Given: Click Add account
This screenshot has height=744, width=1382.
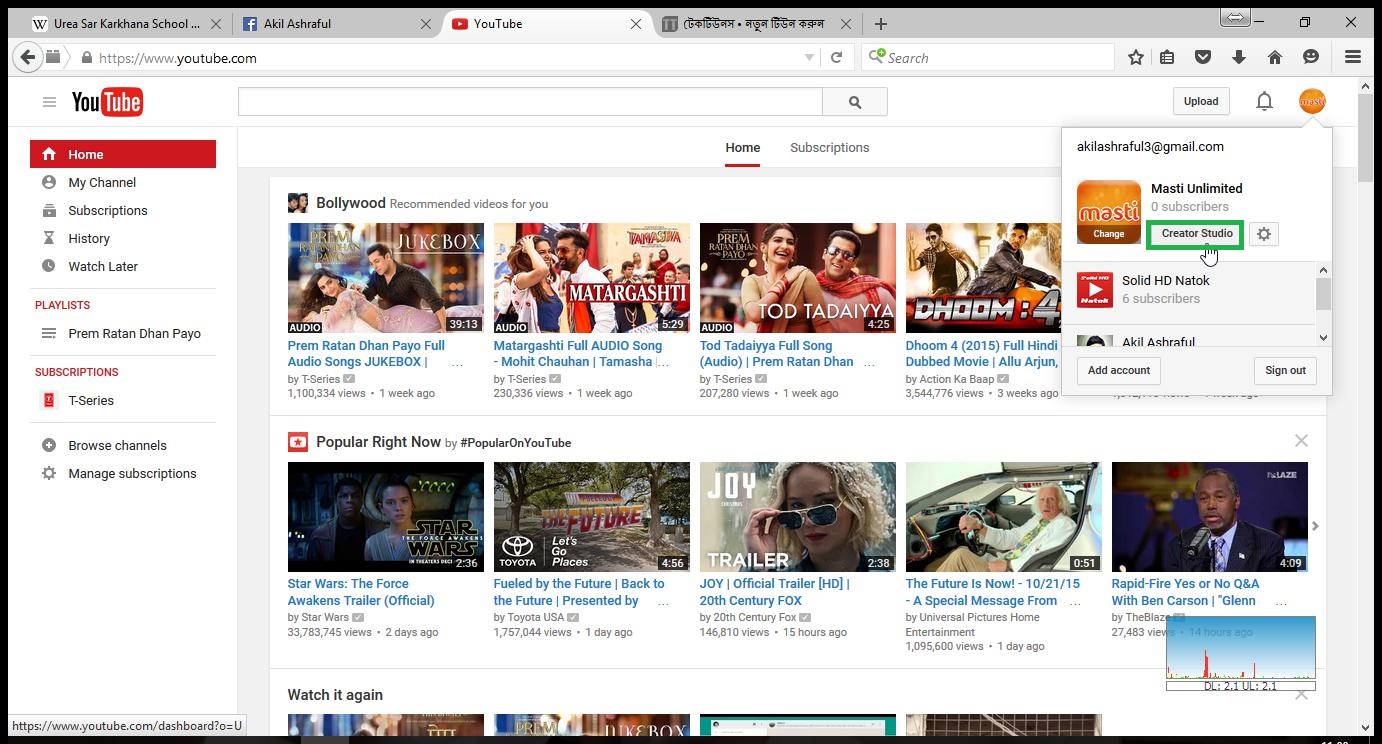Looking at the screenshot, I should coord(1119,370).
